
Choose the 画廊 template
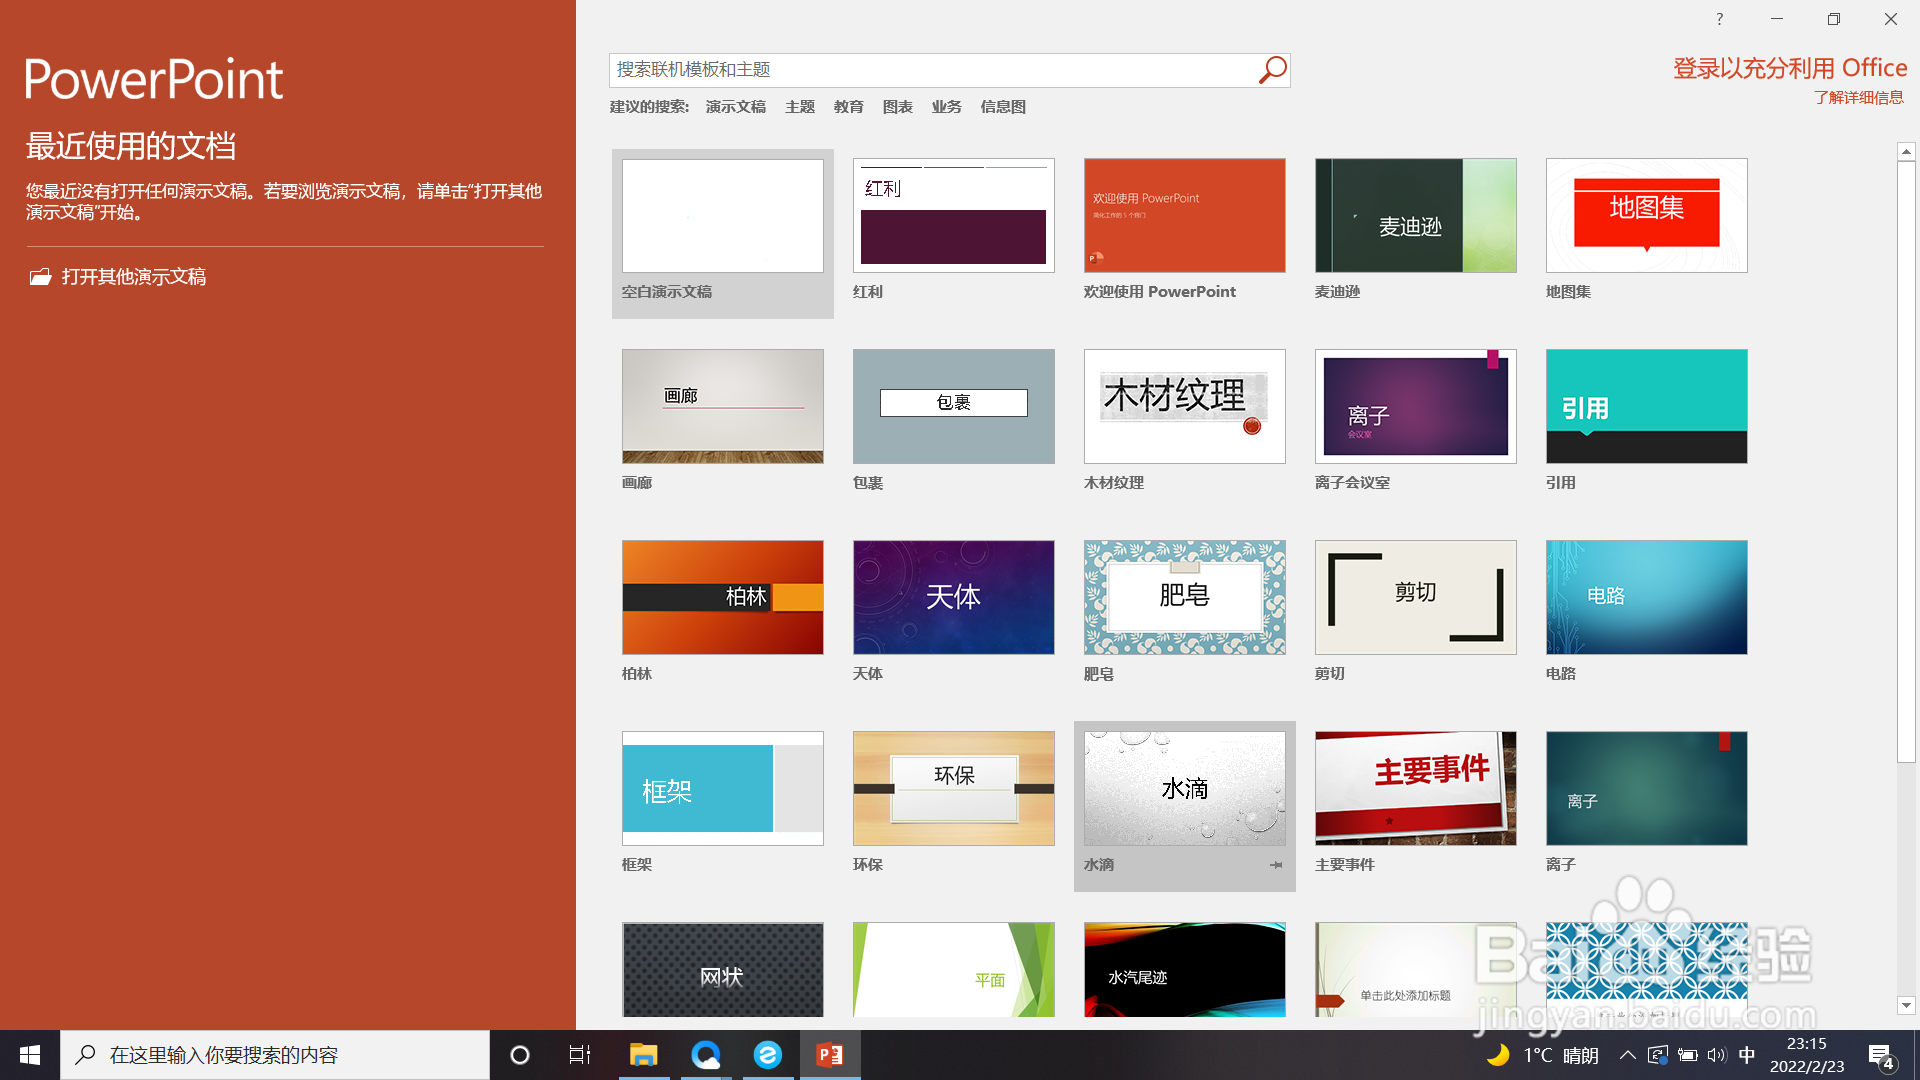(x=723, y=406)
